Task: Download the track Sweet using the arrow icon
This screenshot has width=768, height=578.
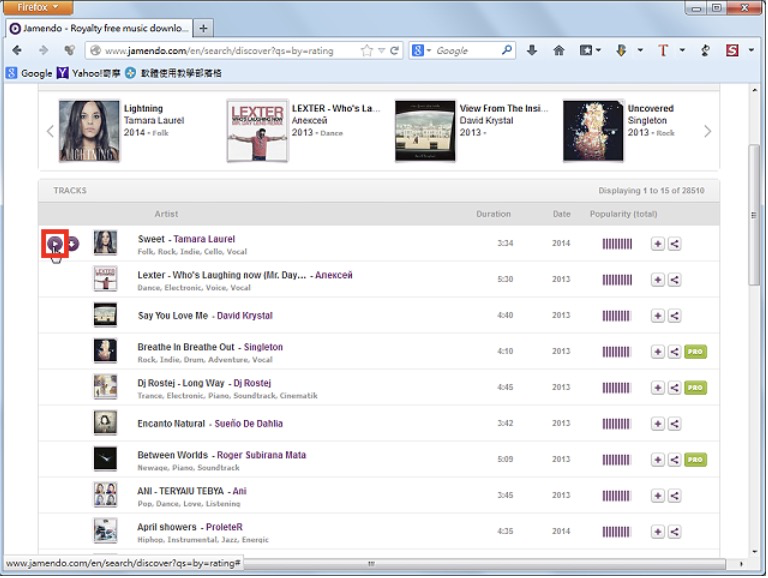Action: tap(72, 243)
